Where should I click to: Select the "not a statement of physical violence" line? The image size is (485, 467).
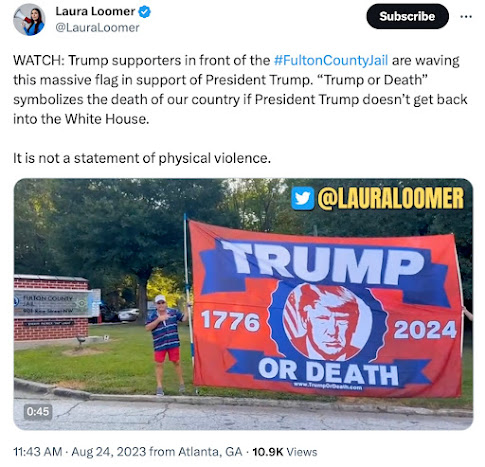[142, 158]
